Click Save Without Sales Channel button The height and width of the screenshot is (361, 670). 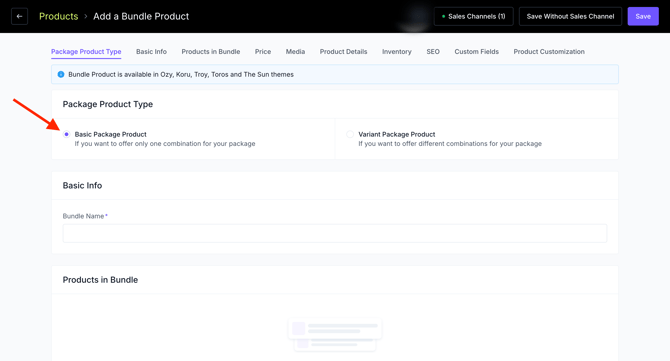[570, 16]
